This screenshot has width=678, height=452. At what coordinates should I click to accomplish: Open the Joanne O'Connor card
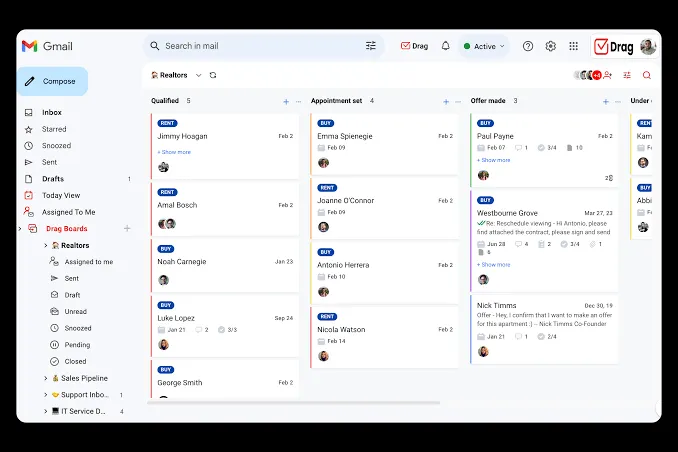coord(384,208)
